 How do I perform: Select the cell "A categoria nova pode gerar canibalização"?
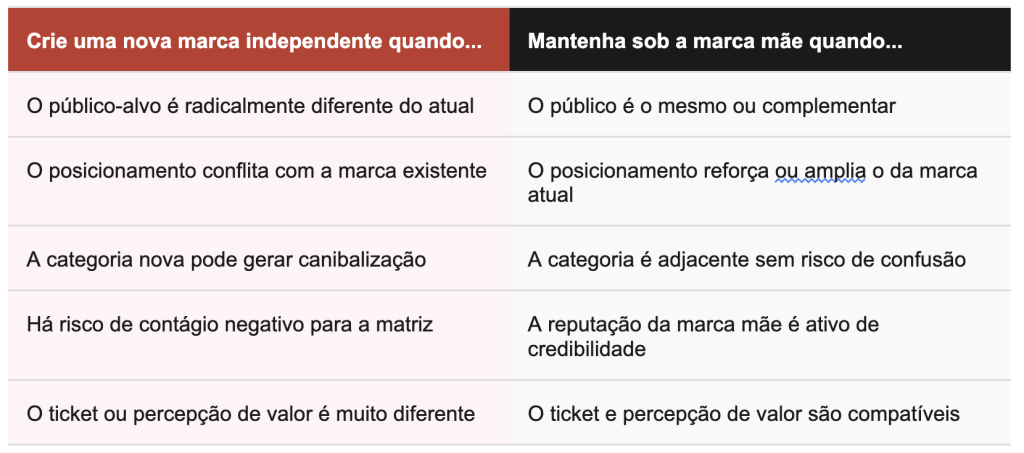pos(226,260)
